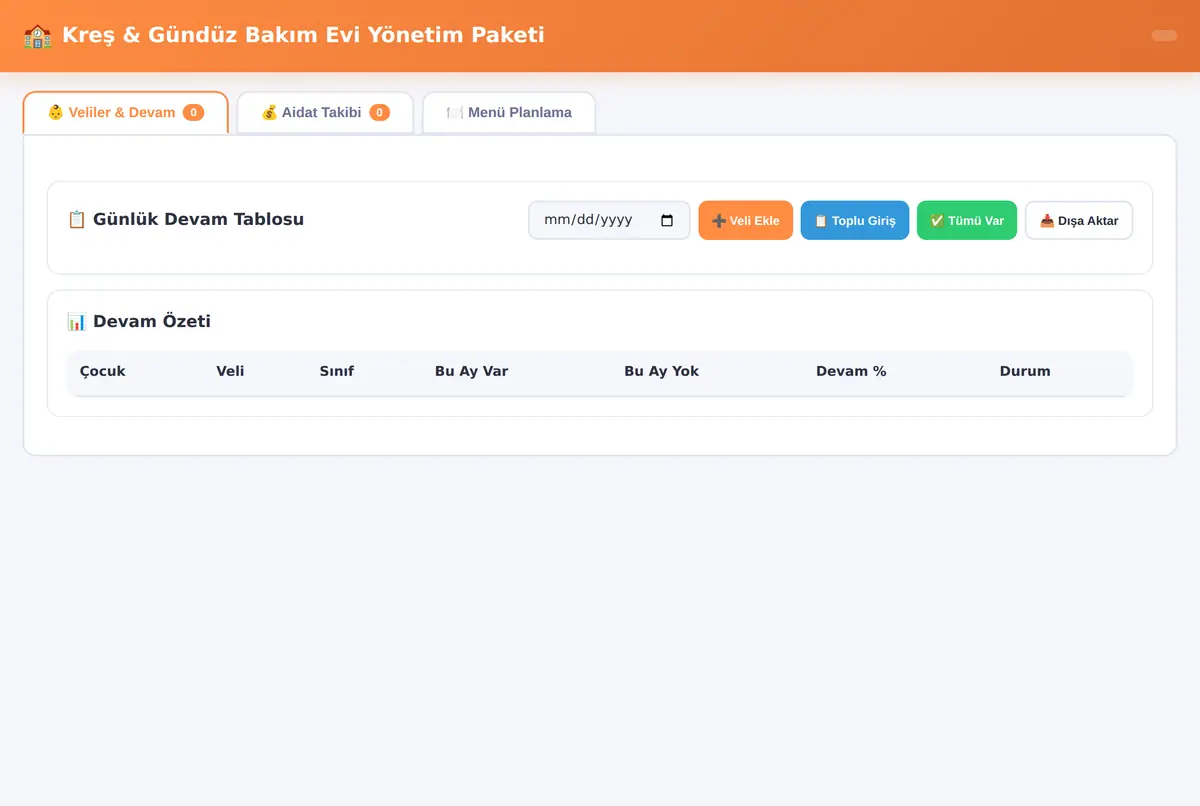Open the Menü Planlama tab
The image size is (1200, 806).
click(x=509, y=113)
